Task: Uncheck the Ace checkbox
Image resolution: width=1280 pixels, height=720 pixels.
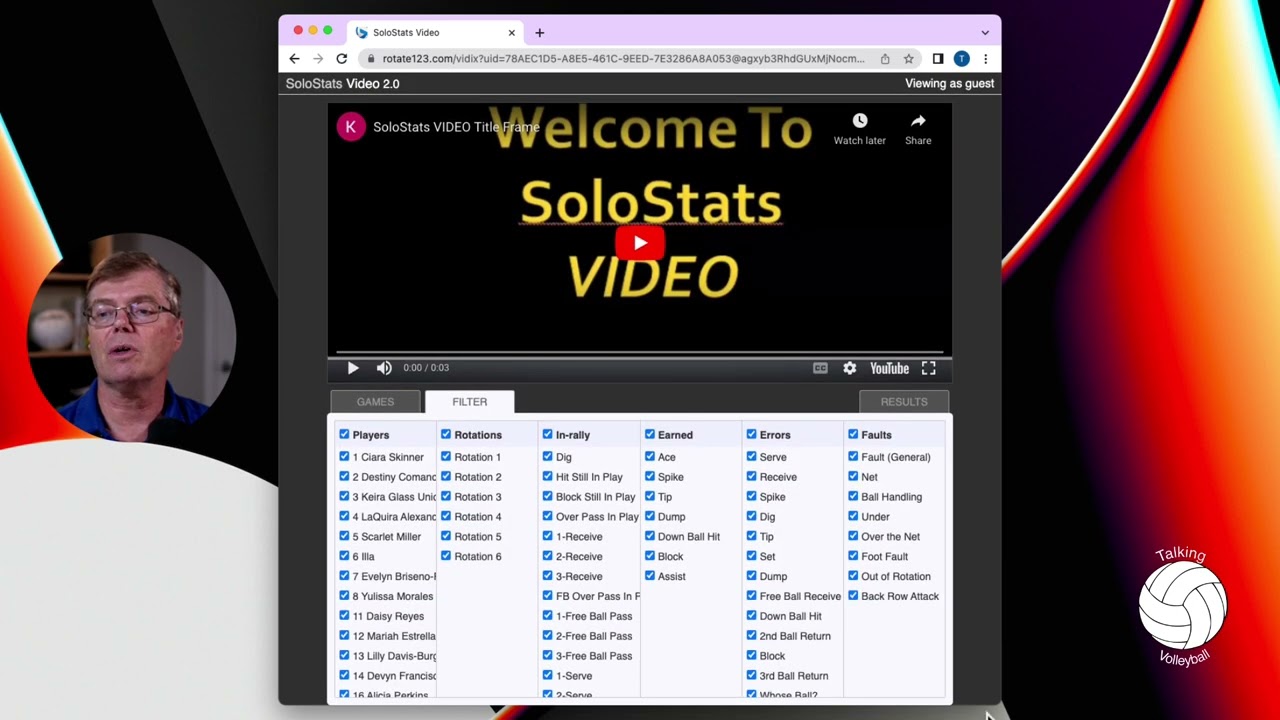Action: click(x=650, y=456)
